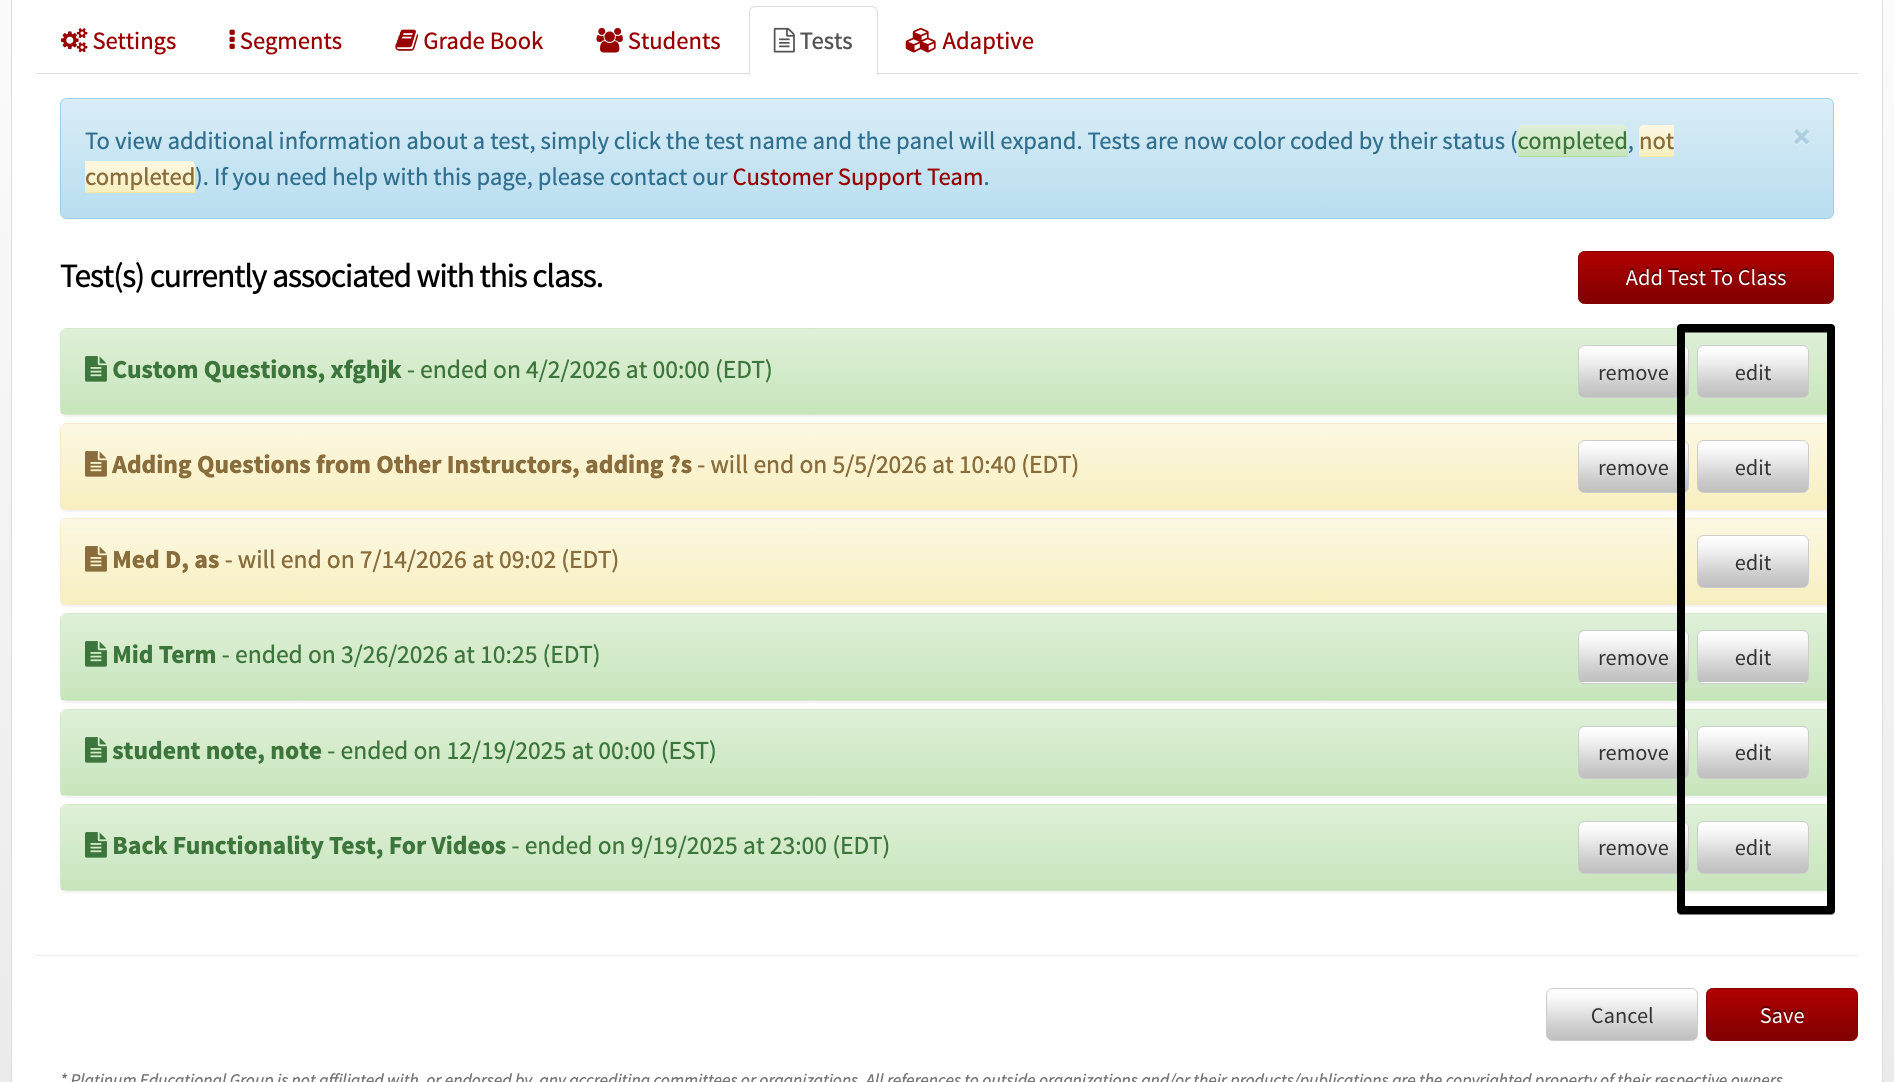Edit the Back Functionality Test
Screen dimensions: 1894x1082
click(x=1752, y=847)
